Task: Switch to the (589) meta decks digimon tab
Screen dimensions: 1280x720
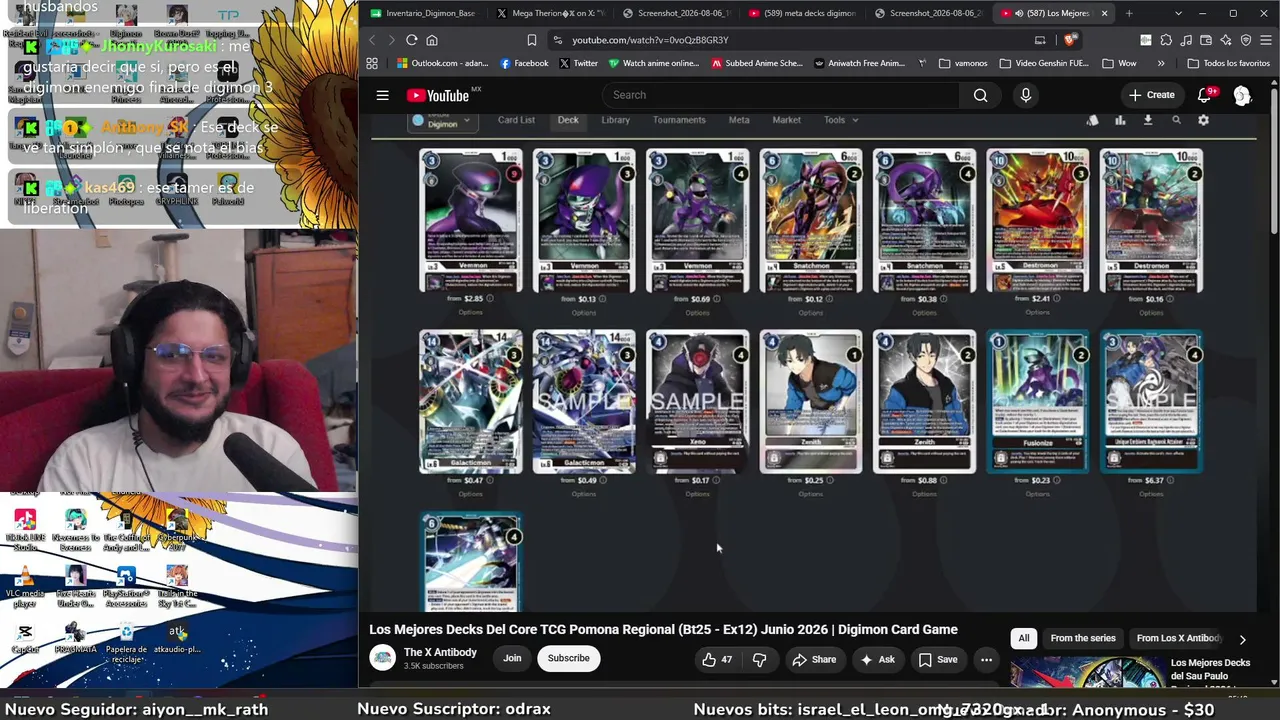Action: [x=801, y=13]
